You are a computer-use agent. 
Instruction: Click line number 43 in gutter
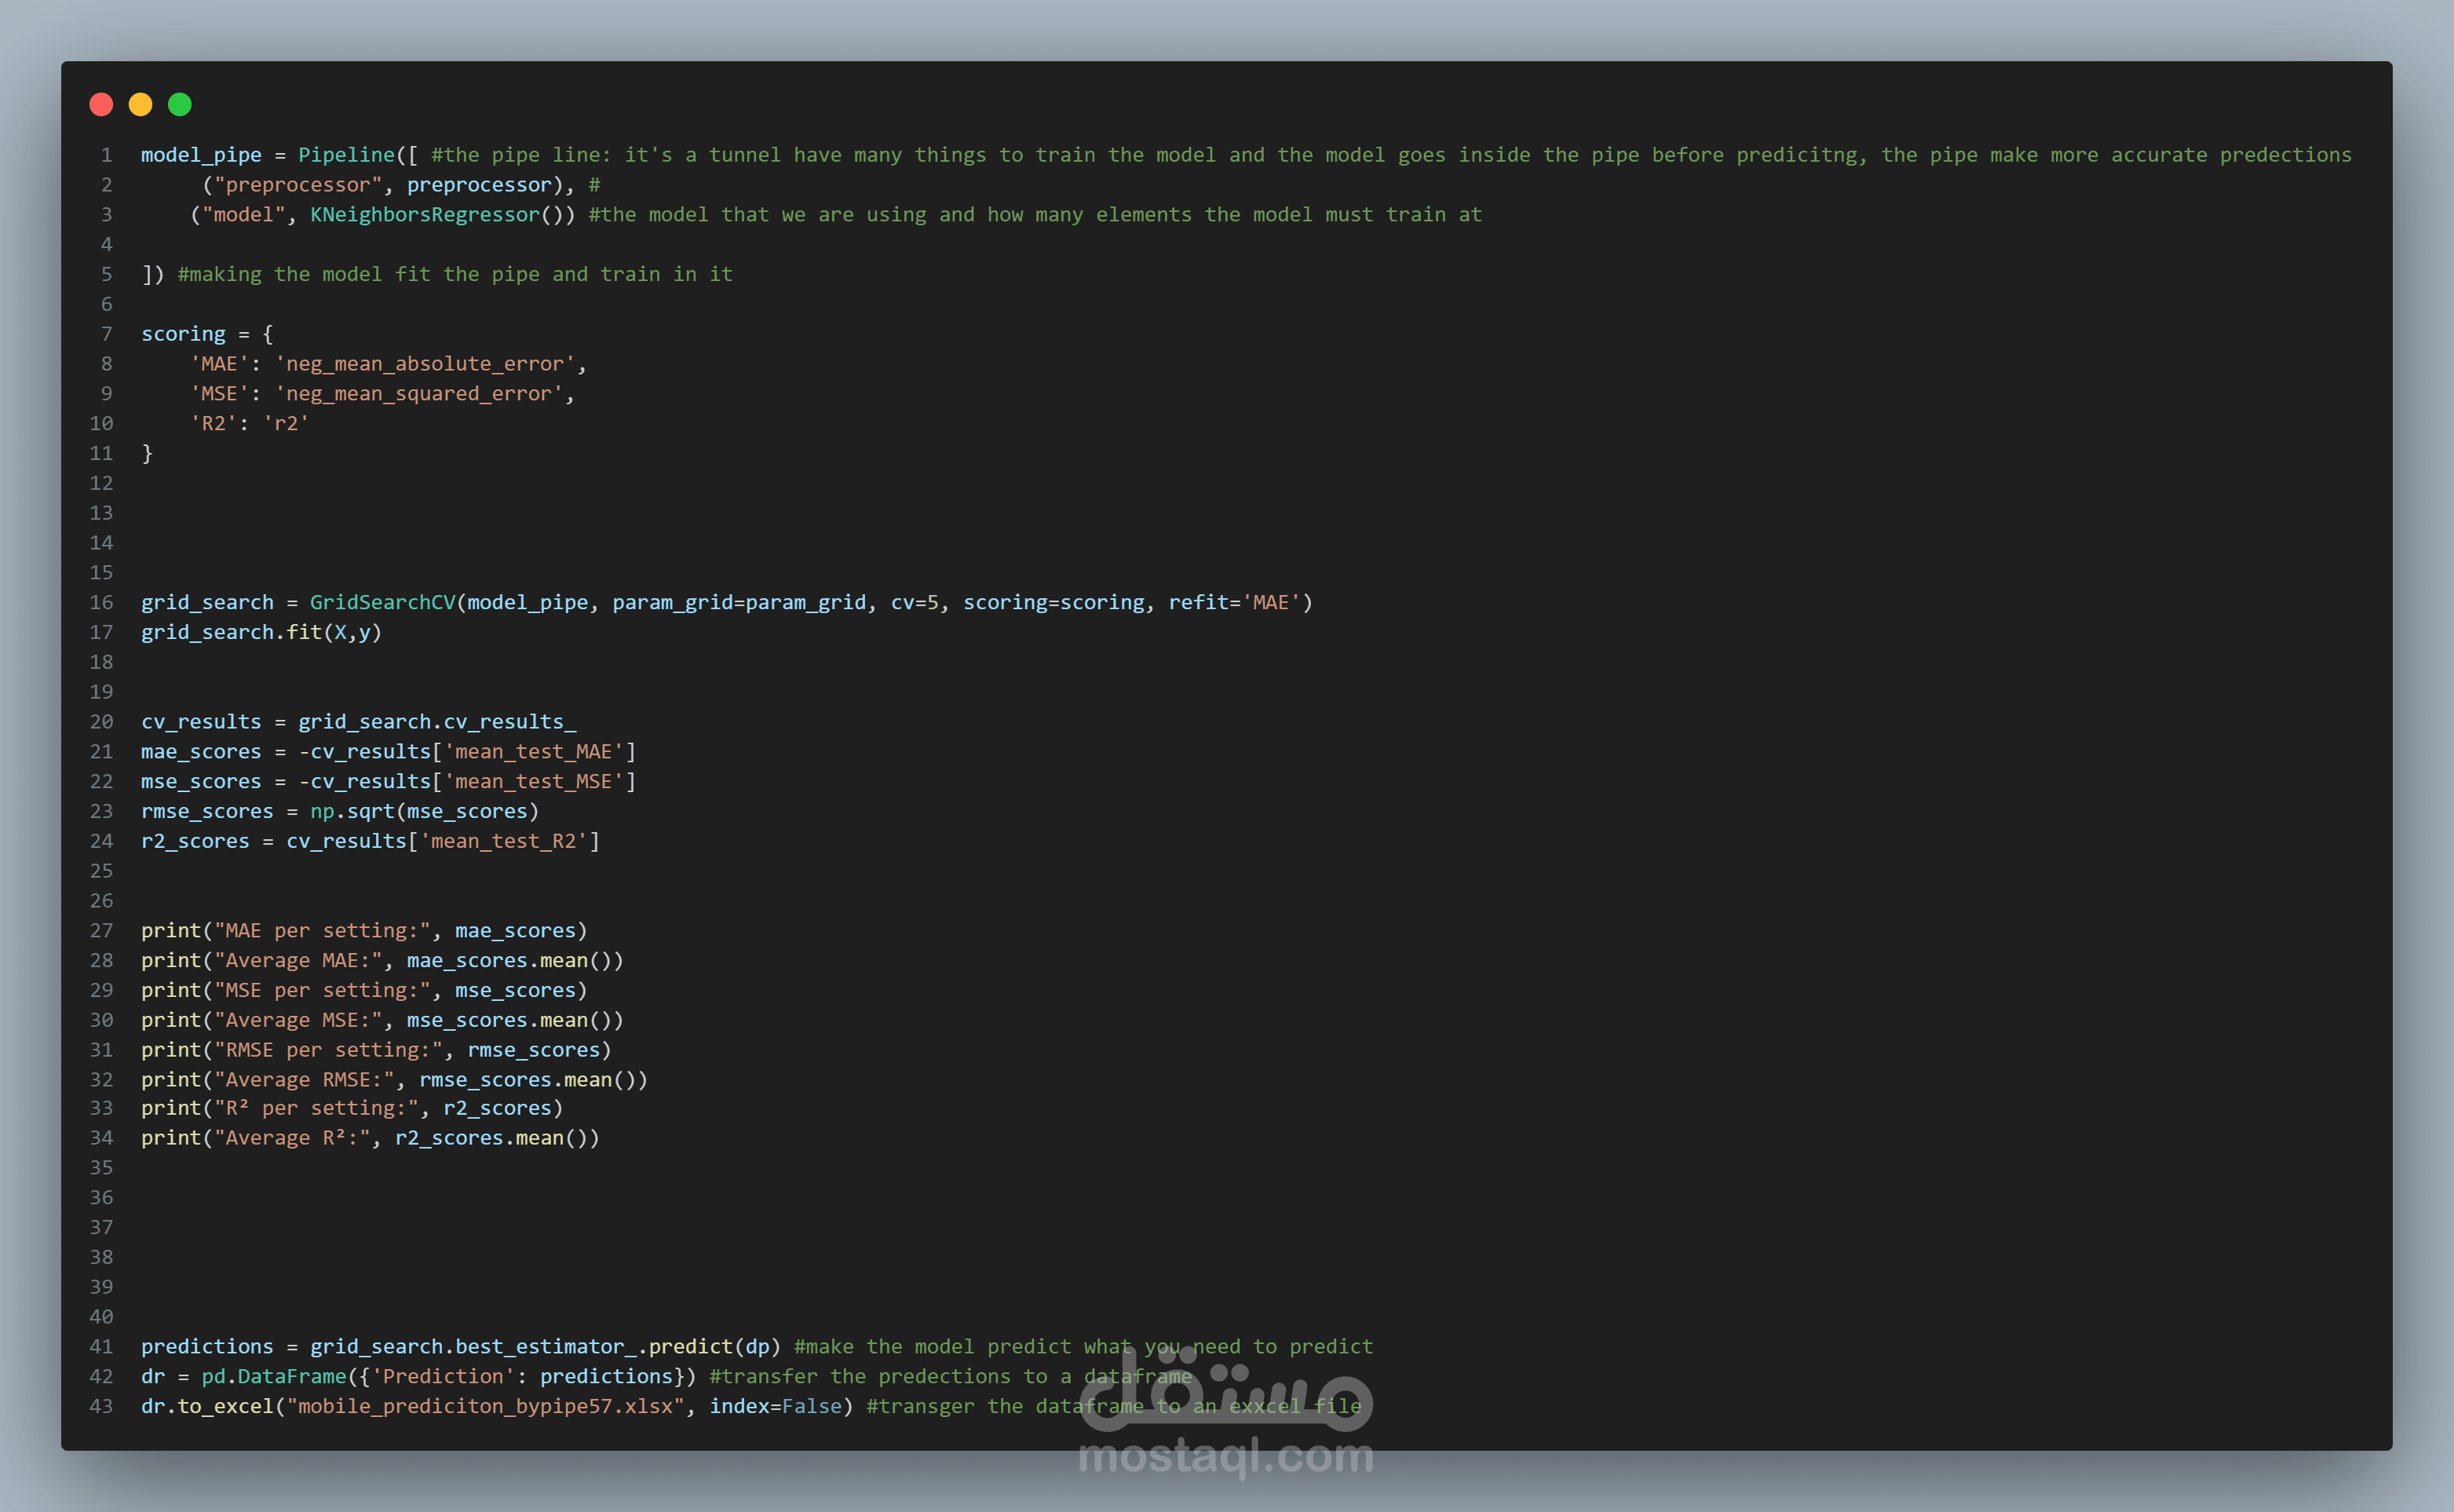point(102,1406)
